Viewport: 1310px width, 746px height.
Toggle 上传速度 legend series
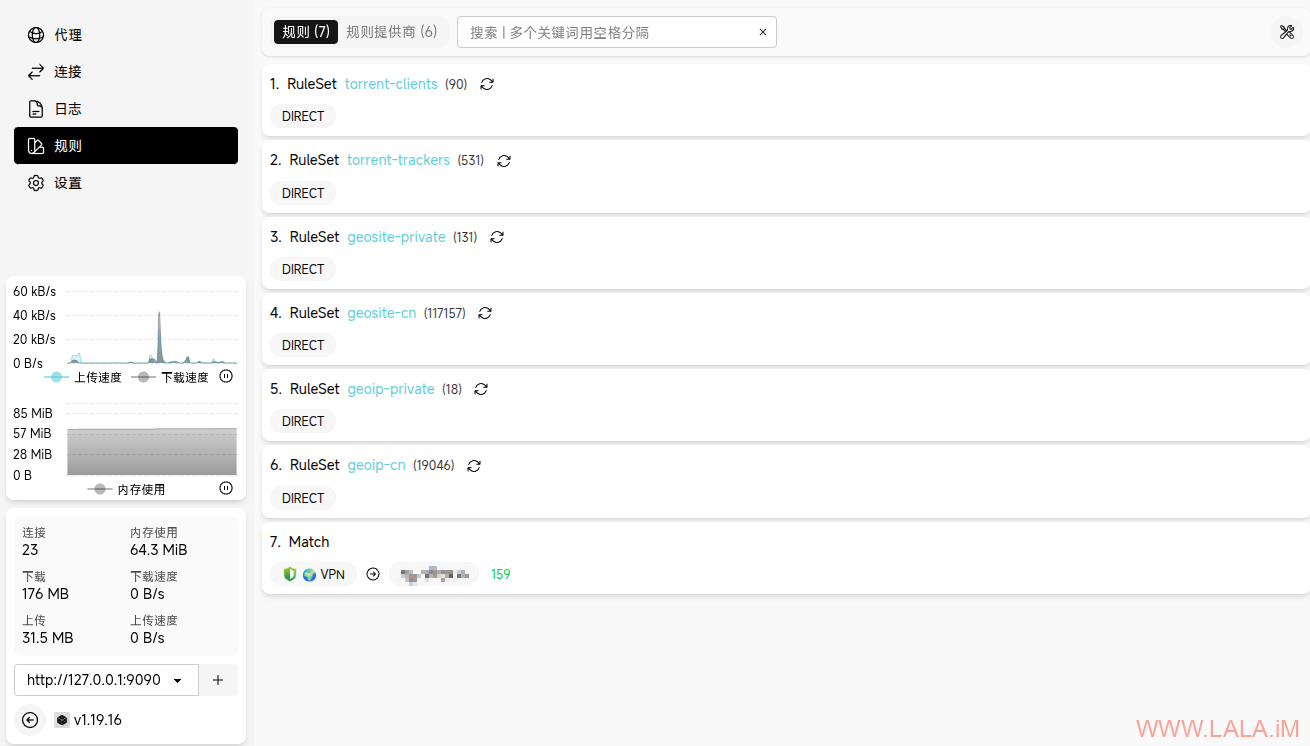(x=84, y=377)
